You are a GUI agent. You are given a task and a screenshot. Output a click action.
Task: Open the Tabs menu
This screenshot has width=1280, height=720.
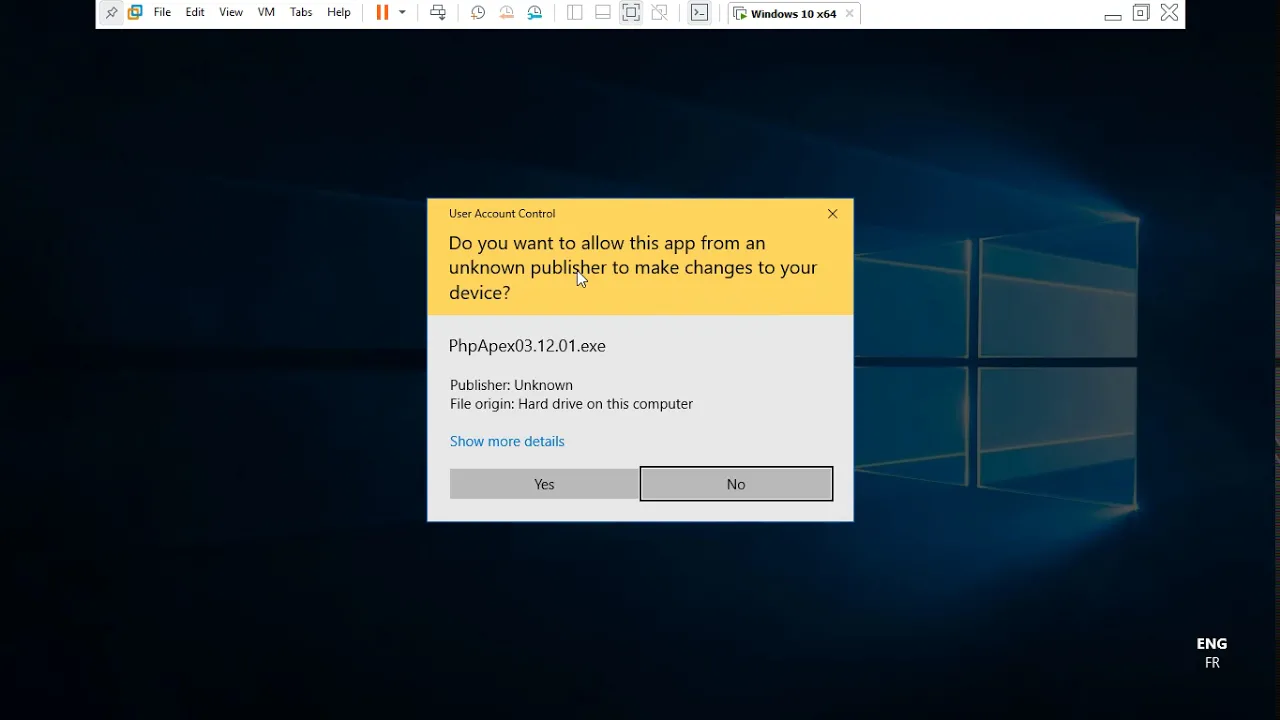coord(301,13)
